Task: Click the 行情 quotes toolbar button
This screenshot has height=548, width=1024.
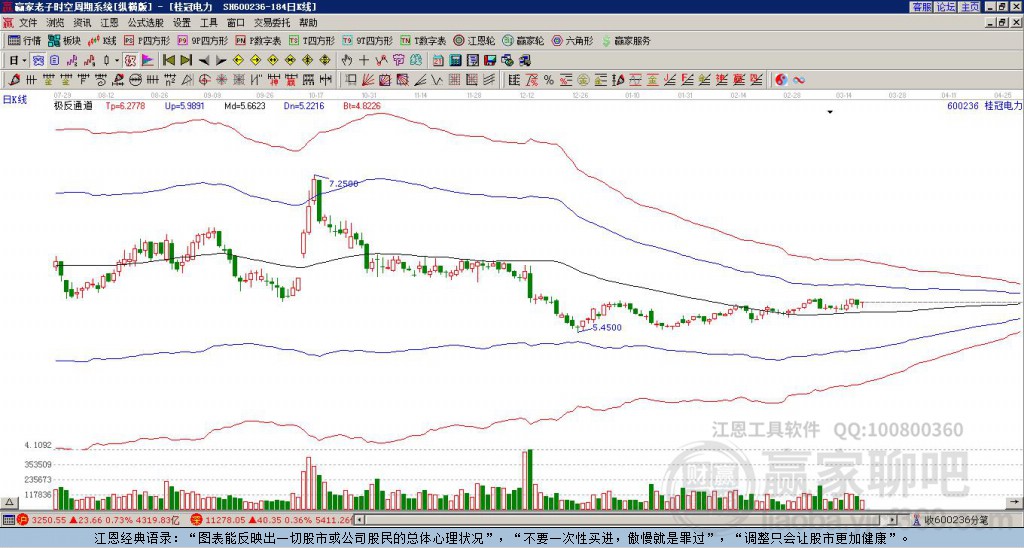Action: [25, 40]
